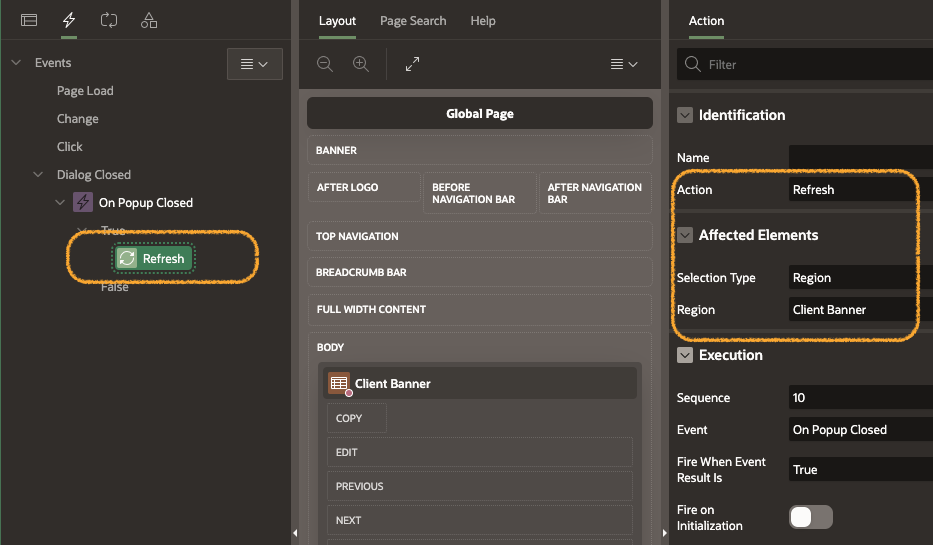Collapse the Dialog Closed tree node
Screen dimensions: 933x545
(x=38, y=175)
